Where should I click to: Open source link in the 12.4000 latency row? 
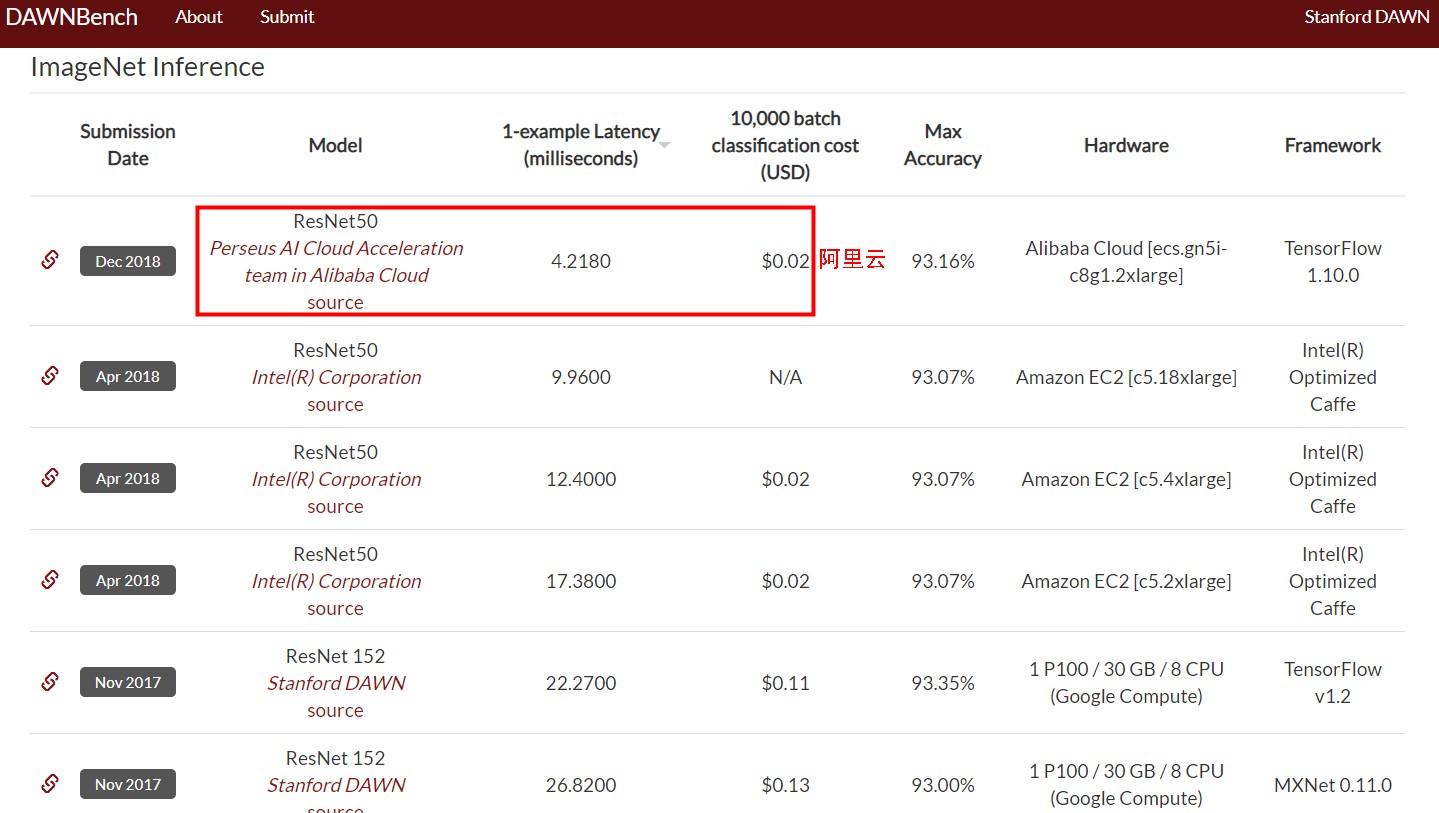coord(335,506)
